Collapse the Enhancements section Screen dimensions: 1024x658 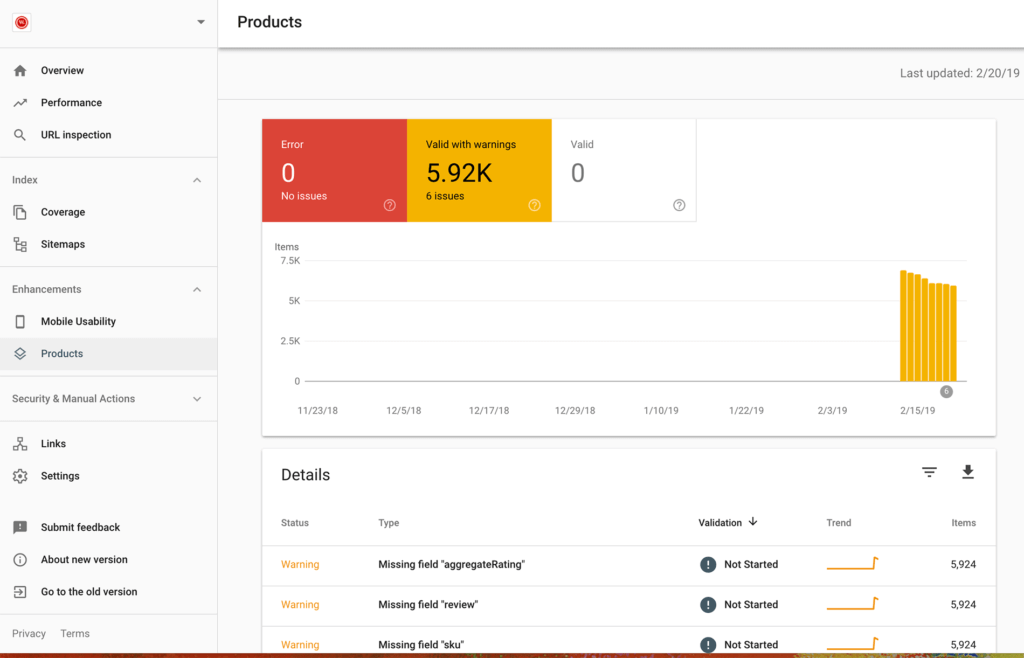[x=197, y=290]
